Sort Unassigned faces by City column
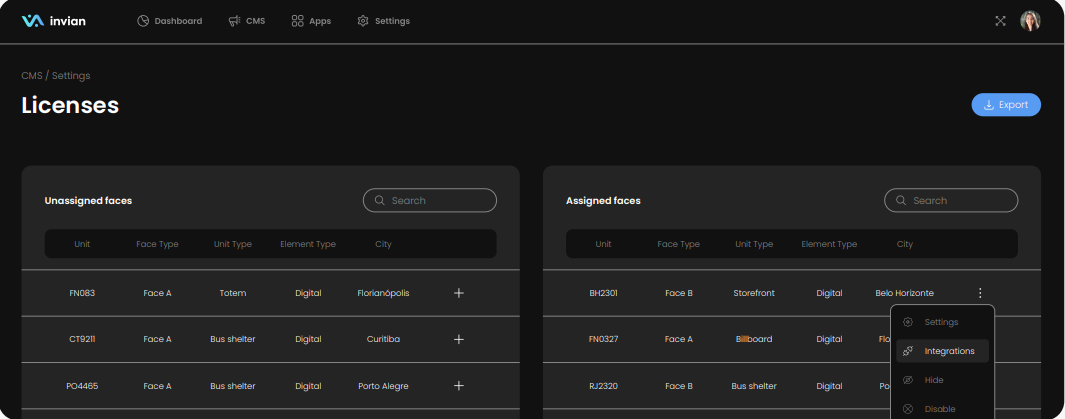 383,244
